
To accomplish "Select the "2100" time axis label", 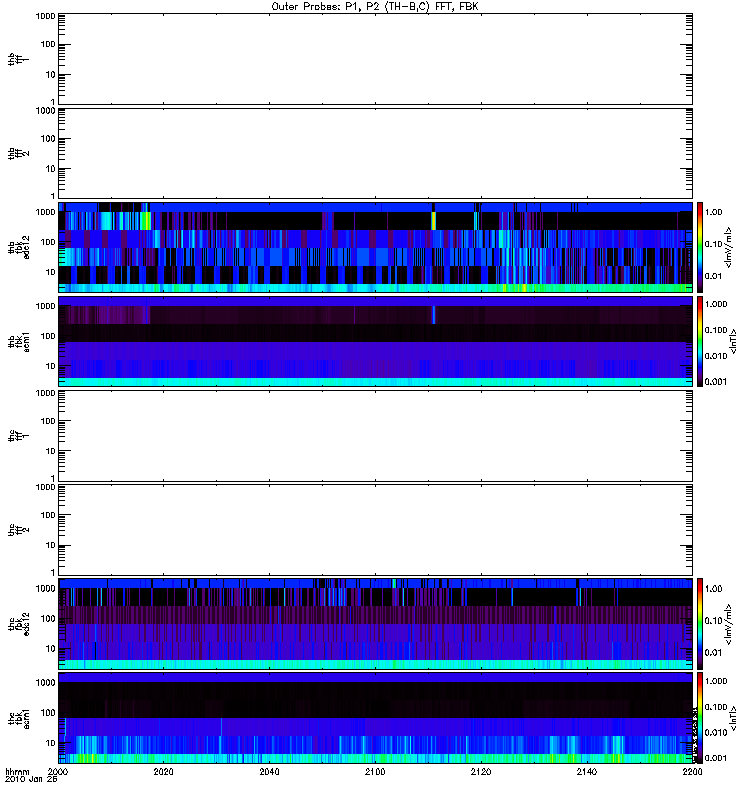I will (375, 771).
